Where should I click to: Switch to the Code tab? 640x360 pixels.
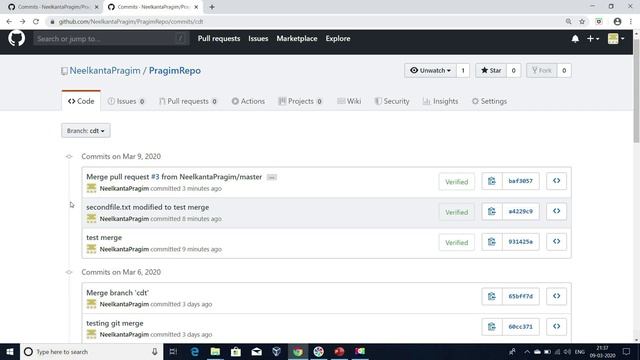pos(81,101)
